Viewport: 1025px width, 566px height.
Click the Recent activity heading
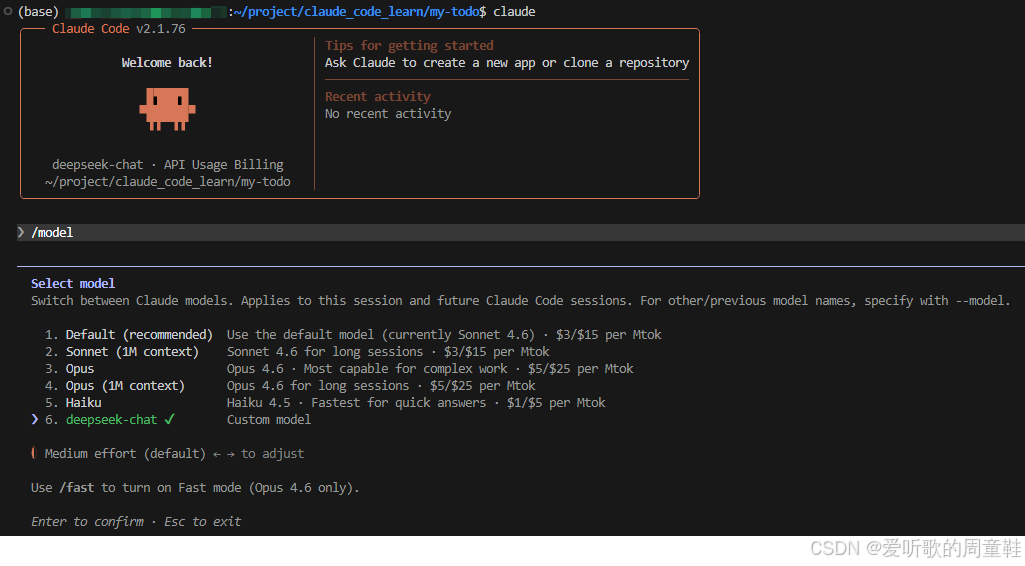pyautogui.click(x=378, y=97)
